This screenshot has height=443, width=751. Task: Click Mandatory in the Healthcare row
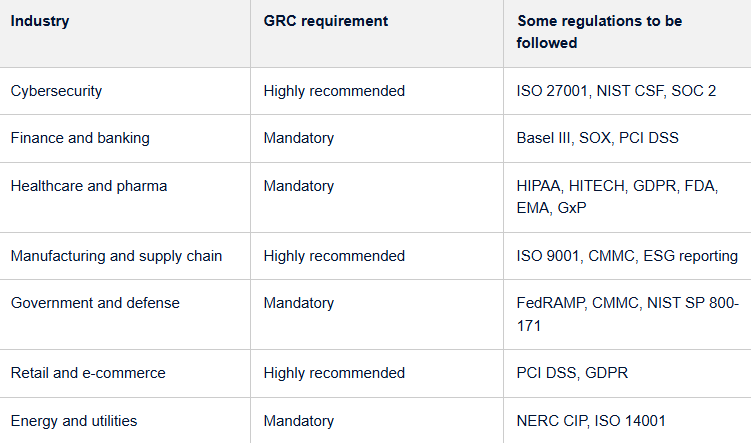coord(299,186)
